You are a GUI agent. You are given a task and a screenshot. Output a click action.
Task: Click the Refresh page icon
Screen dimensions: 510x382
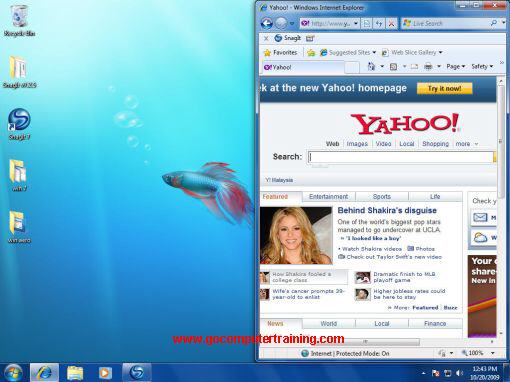tap(379, 24)
